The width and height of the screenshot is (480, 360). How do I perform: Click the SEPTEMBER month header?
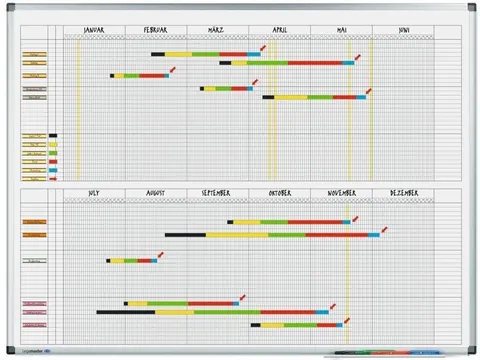pyautogui.click(x=216, y=193)
